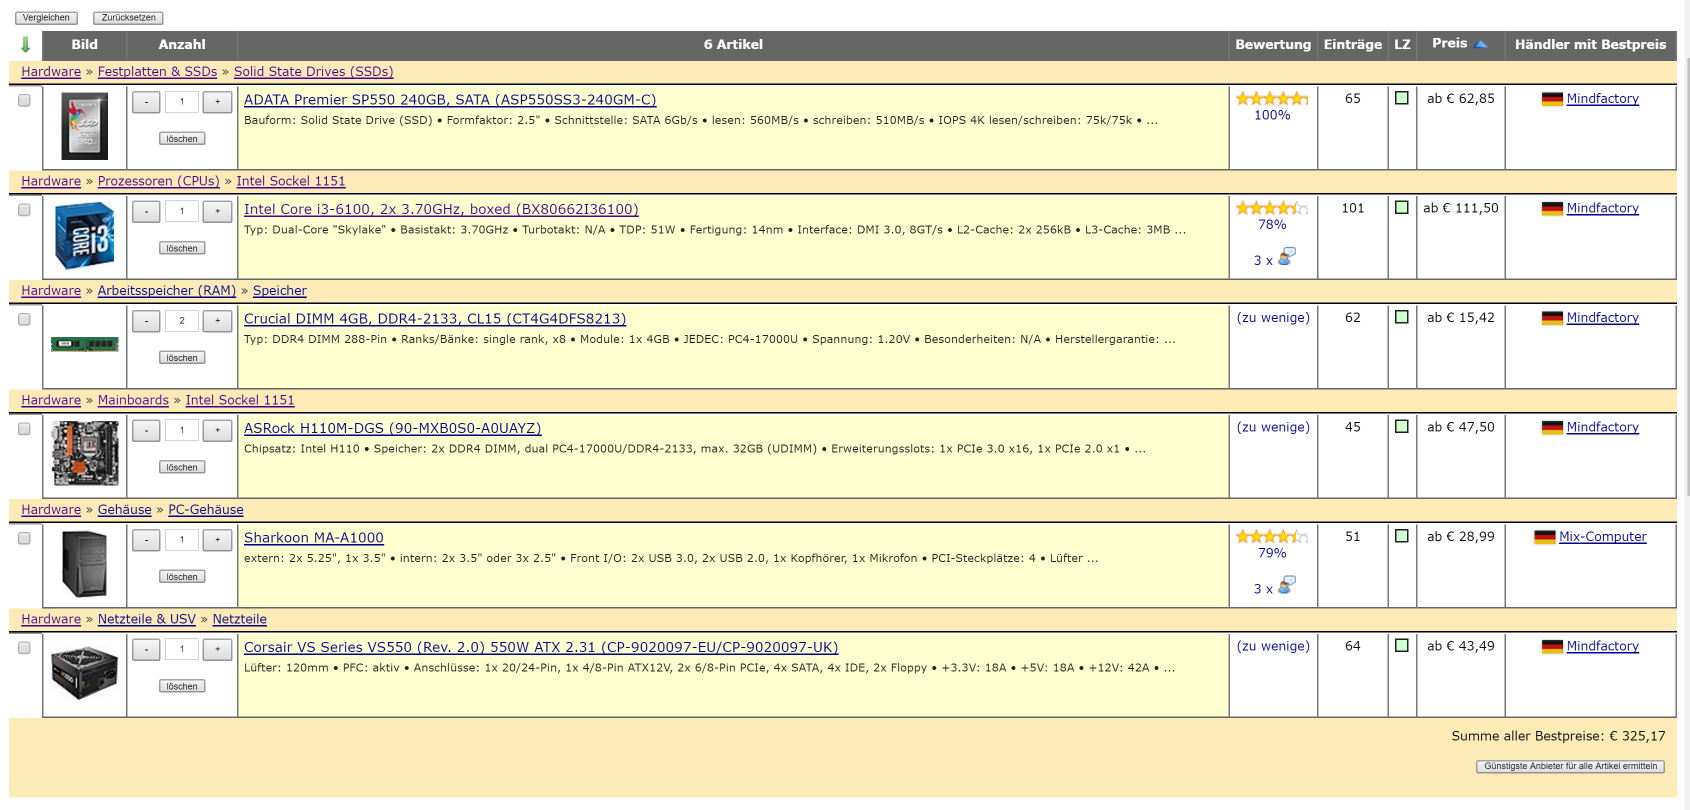Toggle LZ checkbox in ADATA row
The image size is (1690, 810).
click(1402, 98)
